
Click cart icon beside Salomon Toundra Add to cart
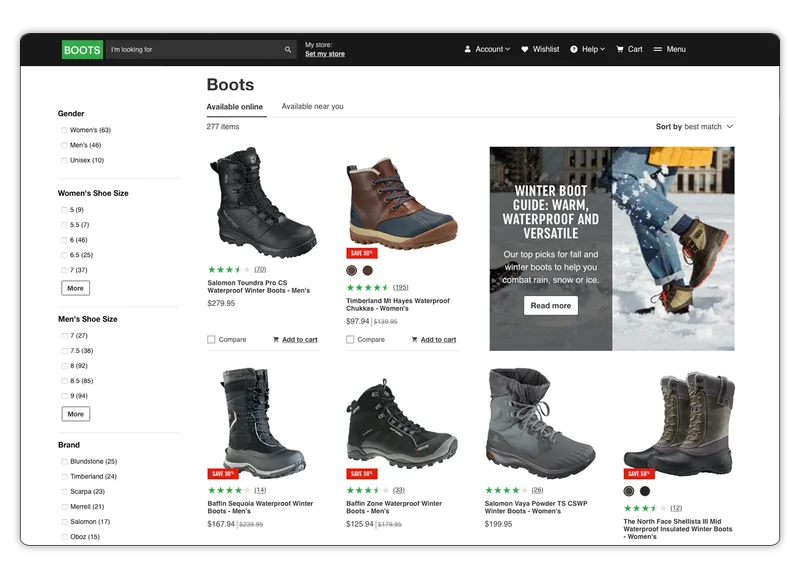pyautogui.click(x=276, y=339)
